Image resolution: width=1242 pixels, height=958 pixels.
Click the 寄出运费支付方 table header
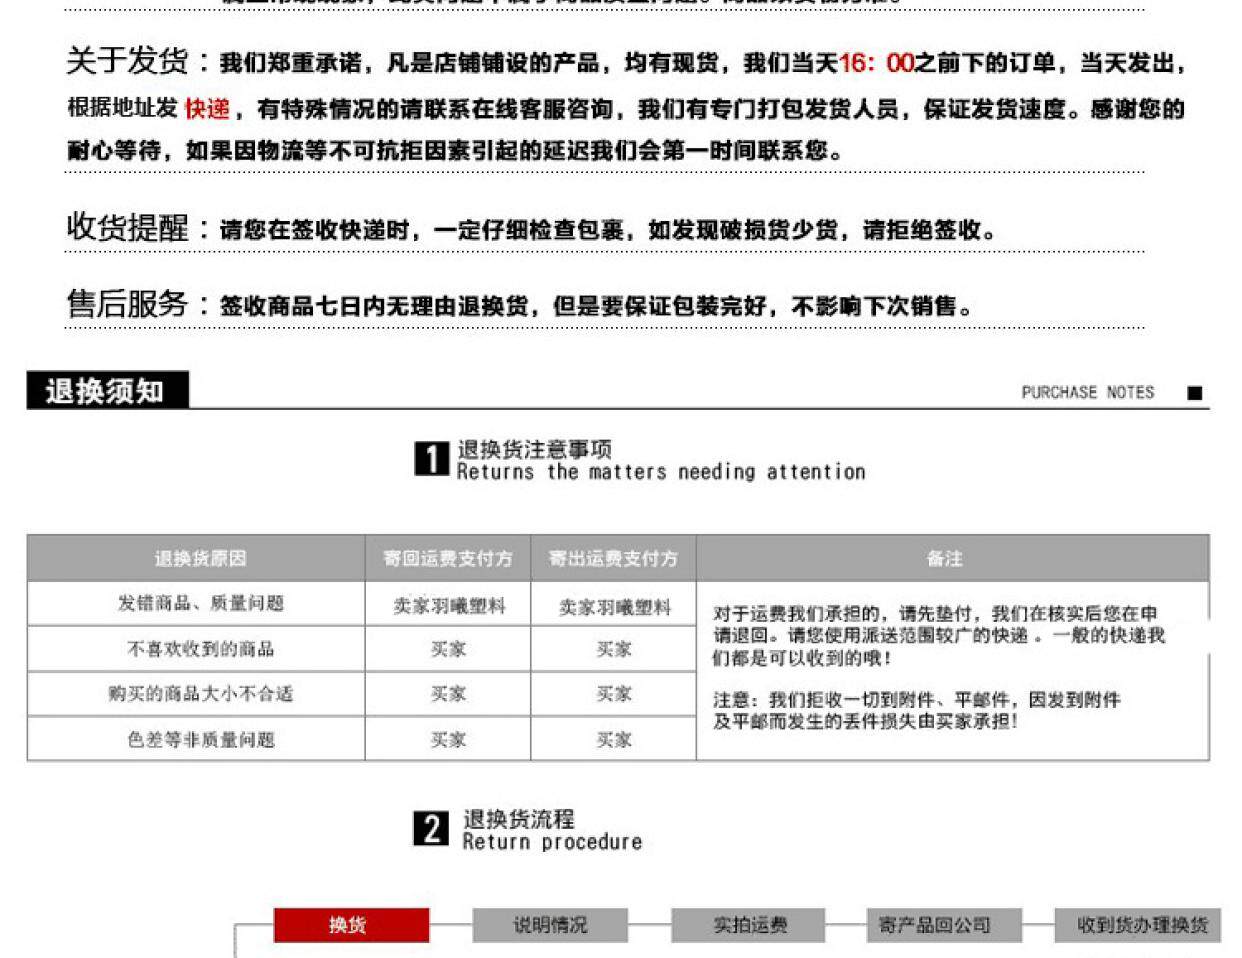point(613,558)
